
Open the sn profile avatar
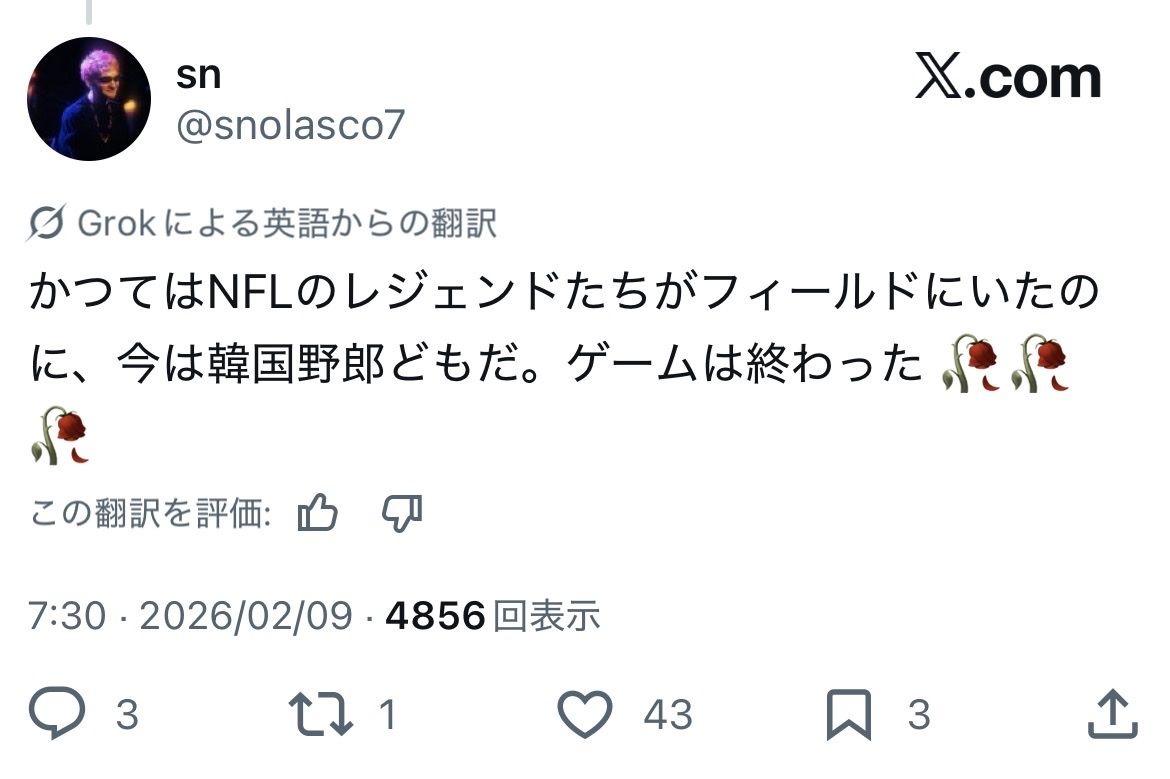click(x=88, y=99)
